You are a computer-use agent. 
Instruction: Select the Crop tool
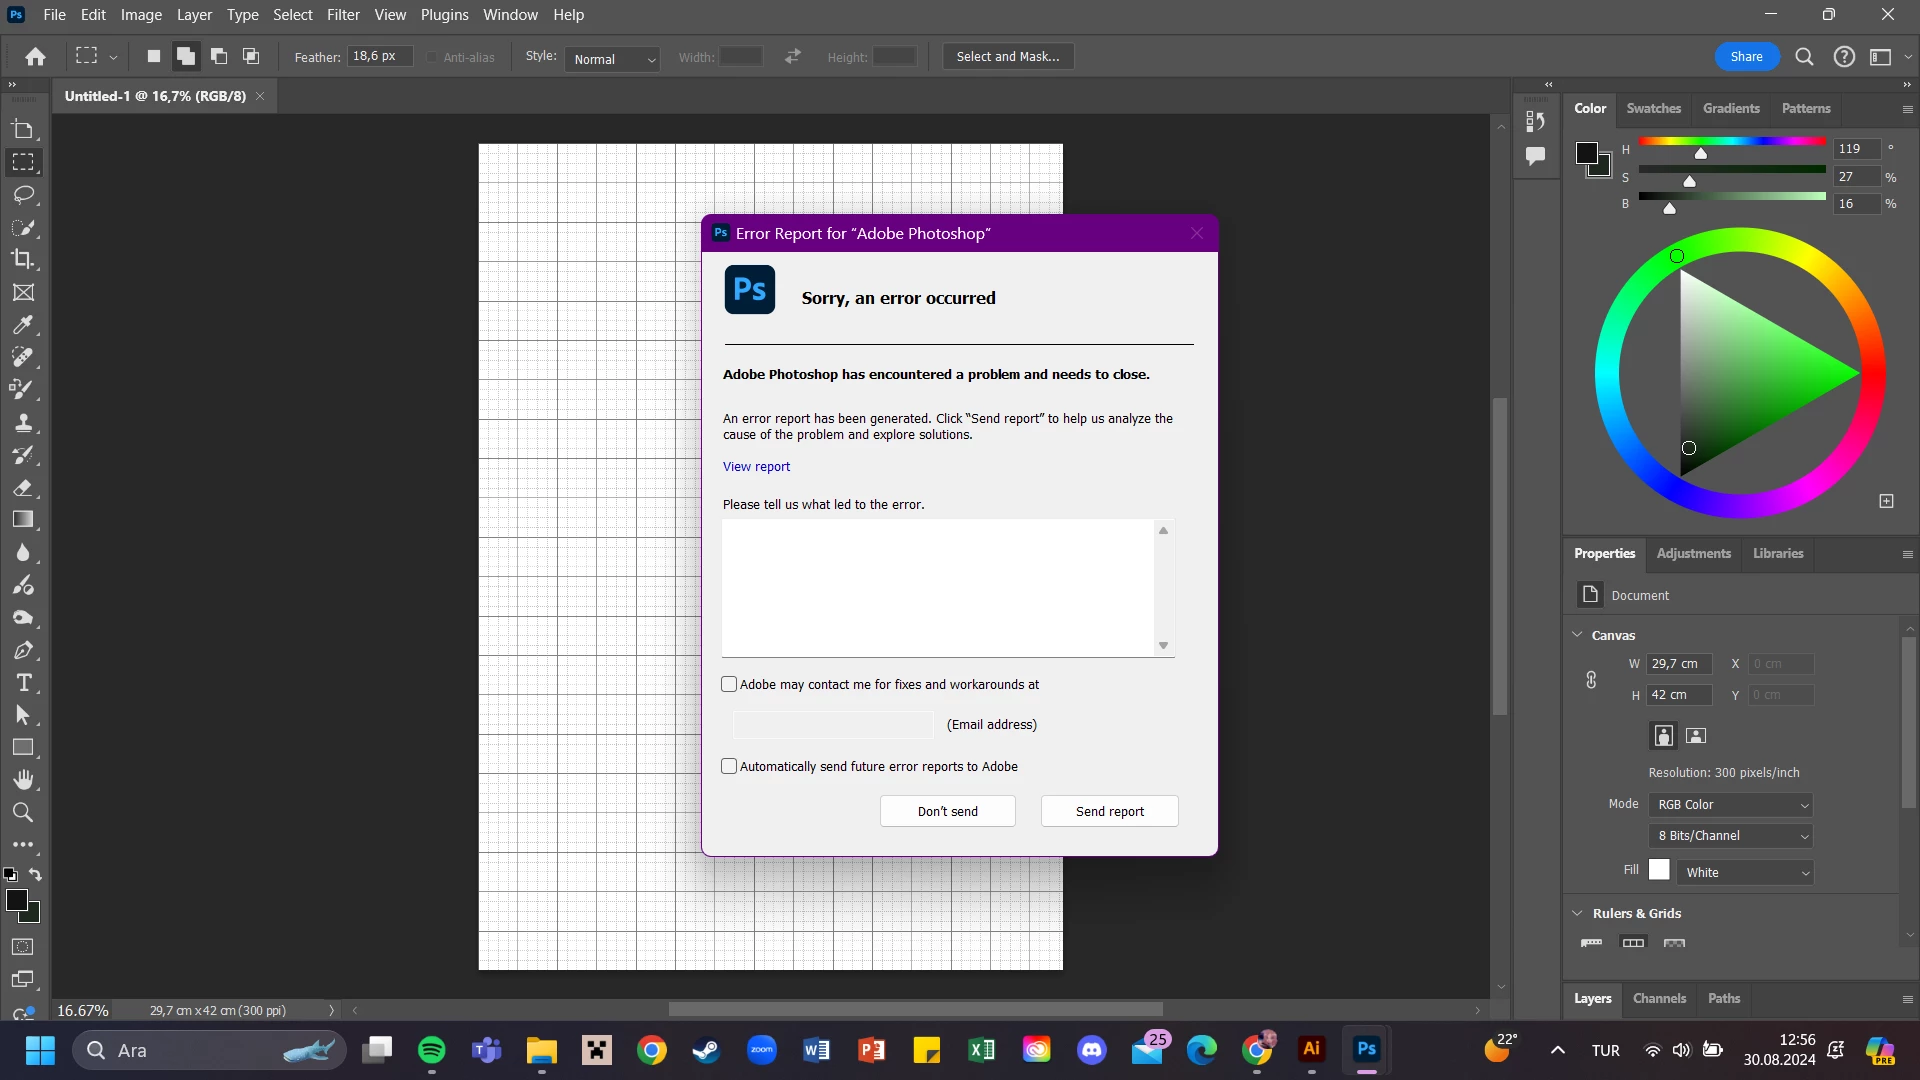click(x=23, y=259)
